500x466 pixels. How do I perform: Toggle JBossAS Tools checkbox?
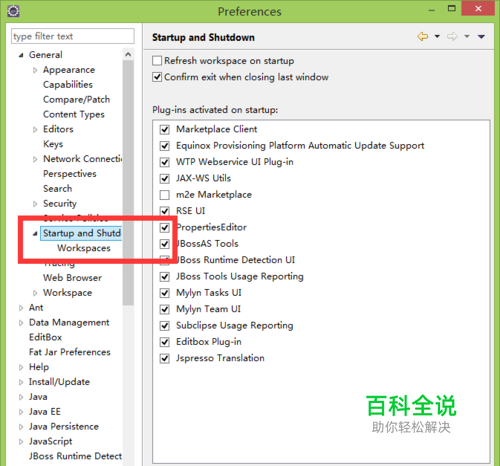[165, 244]
